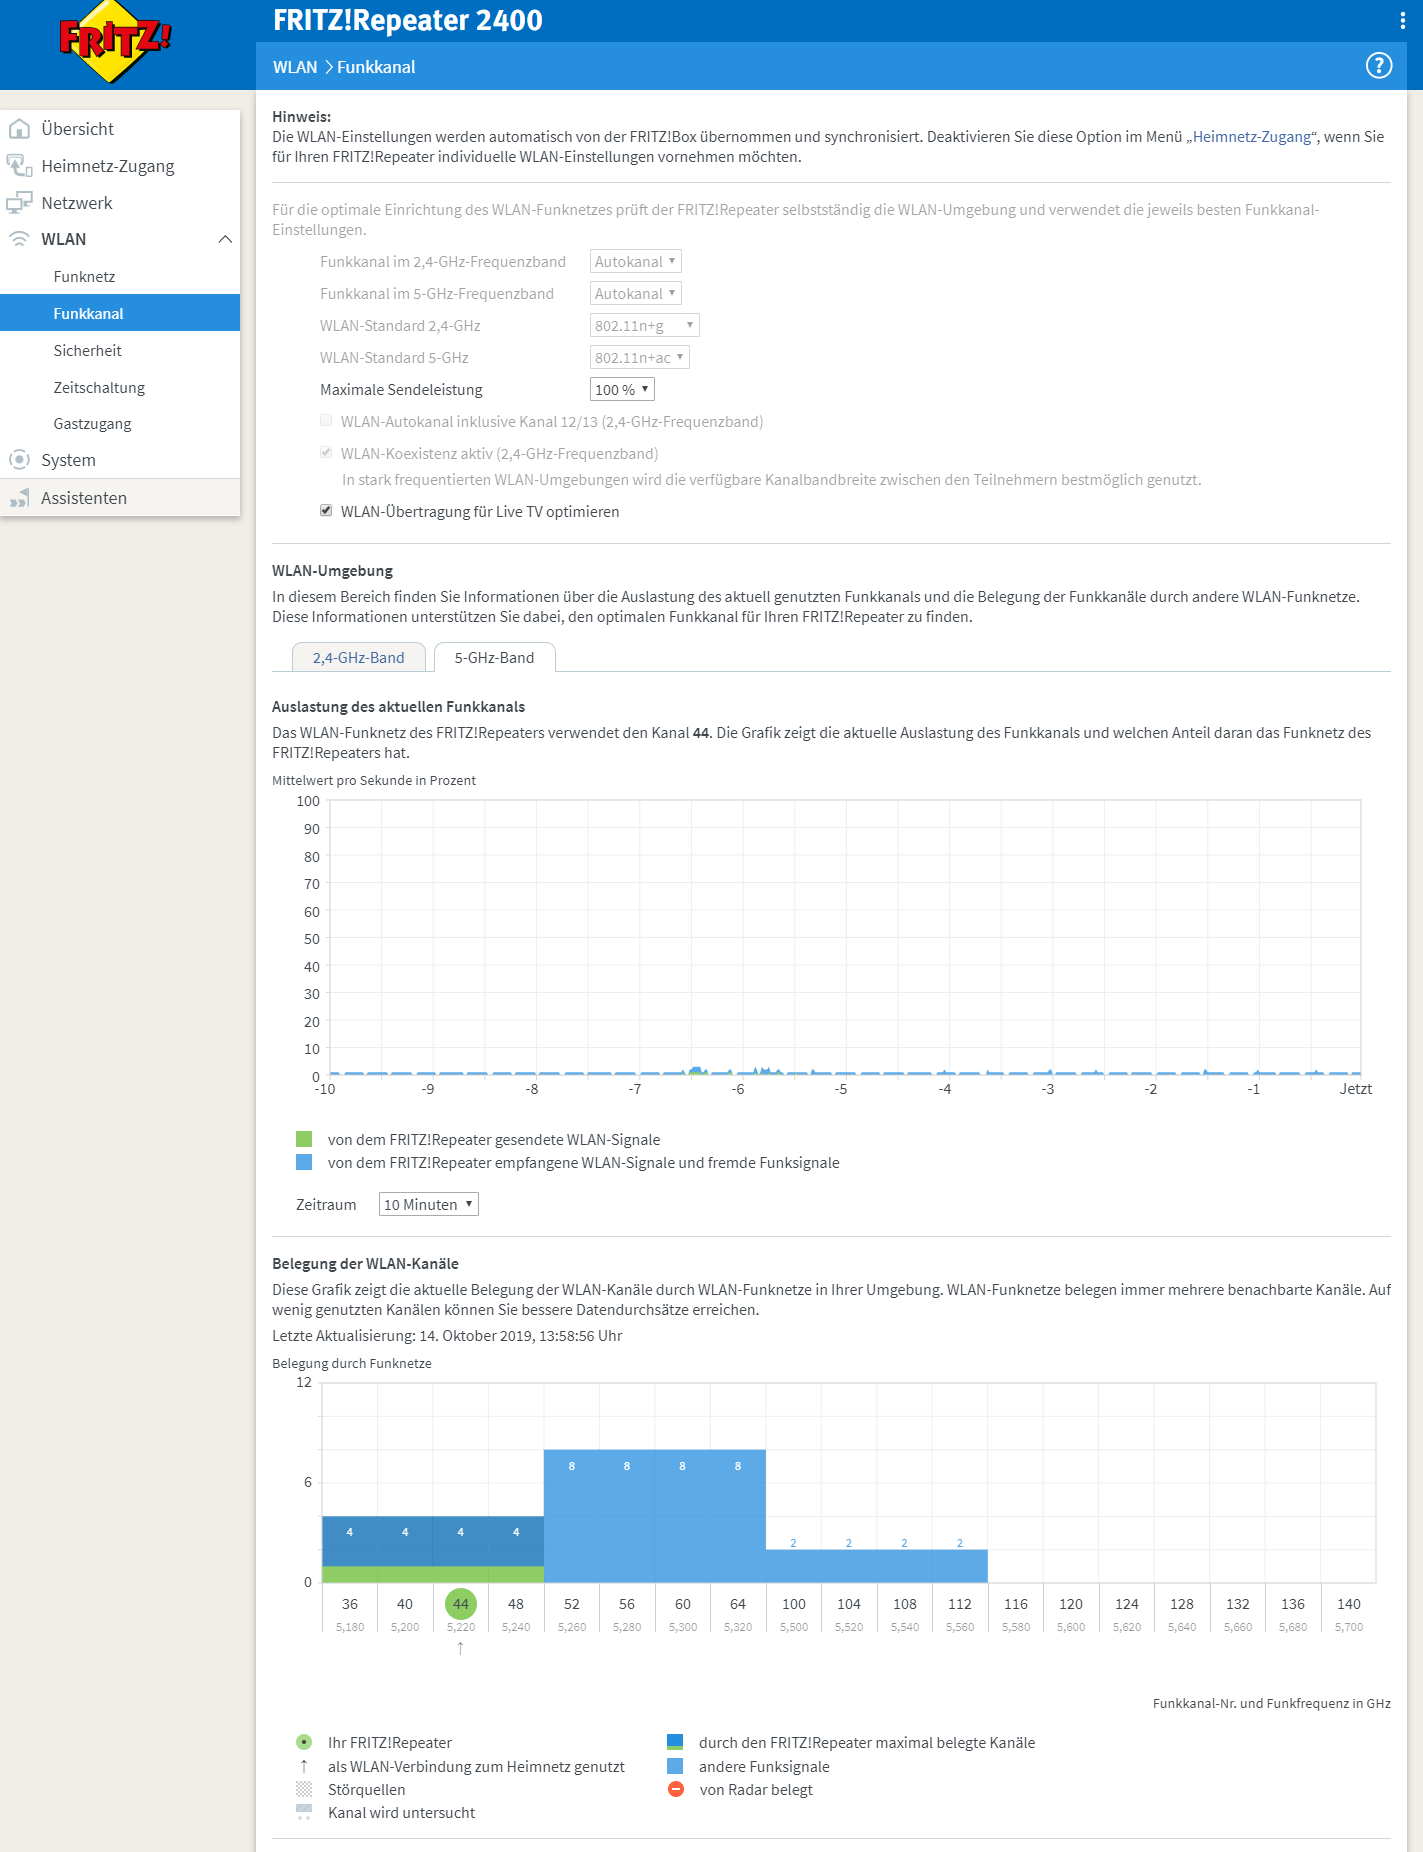Click channel 116 axis label
The image size is (1423, 1852).
tap(1016, 1604)
